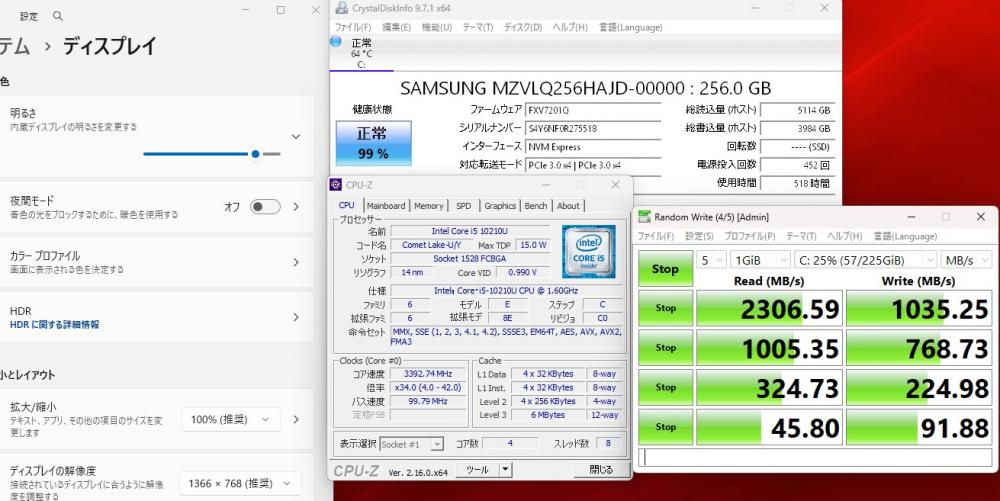Click the Stop button beside 2306.59
Screen dimensions: 1000x501
point(665,309)
